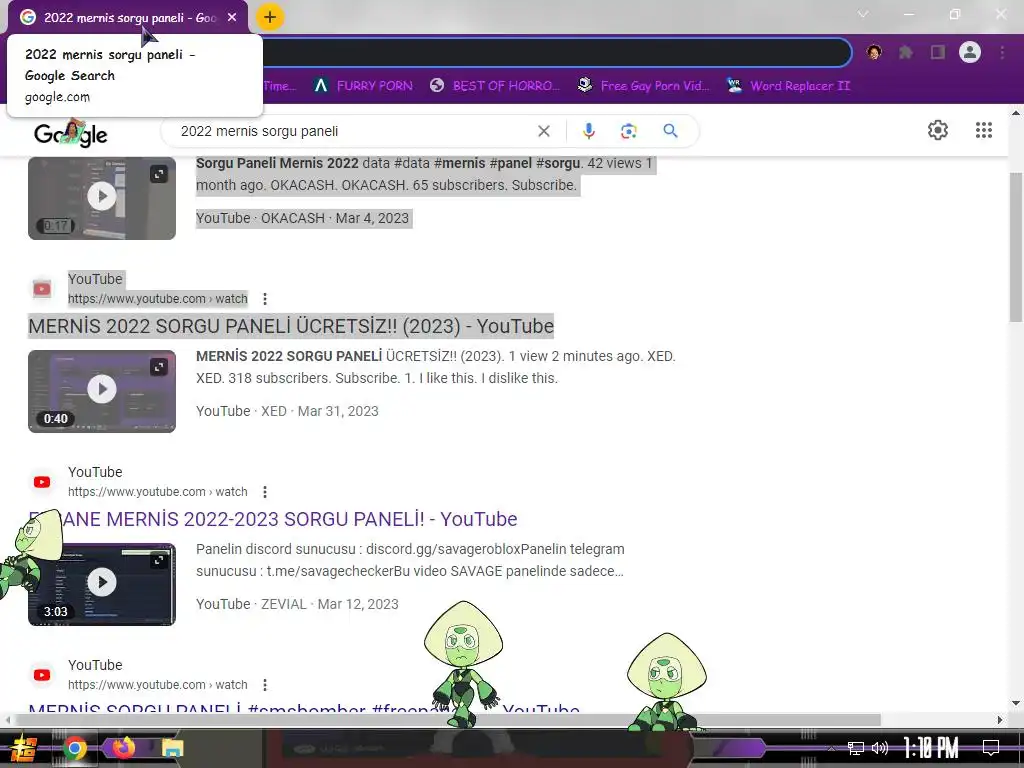The width and height of the screenshot is (1024, 768).
Task: Click the scroll right arrow at the bottom
Action: [1000, 720]
